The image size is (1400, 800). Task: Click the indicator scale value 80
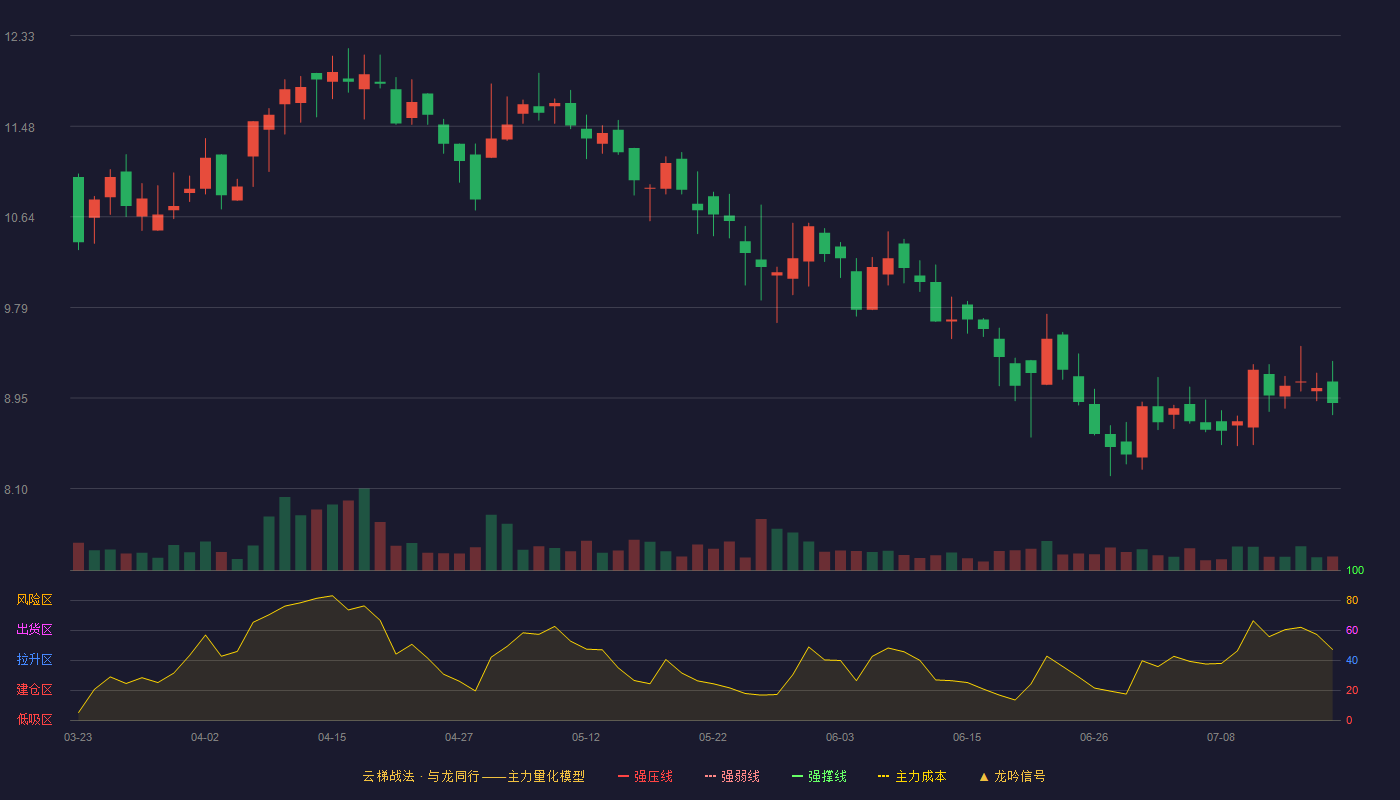coord(1352,601)
